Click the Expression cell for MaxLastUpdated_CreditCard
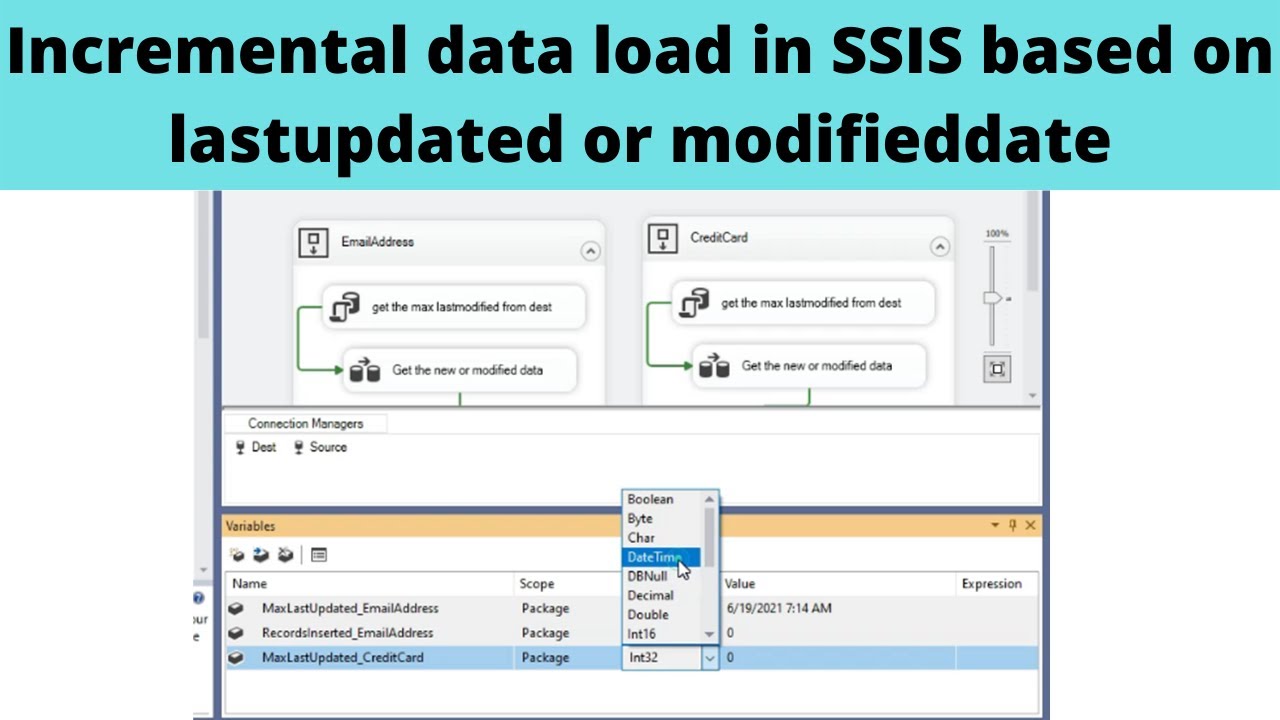Viewport: 1280px width, 720px height. 997,658
